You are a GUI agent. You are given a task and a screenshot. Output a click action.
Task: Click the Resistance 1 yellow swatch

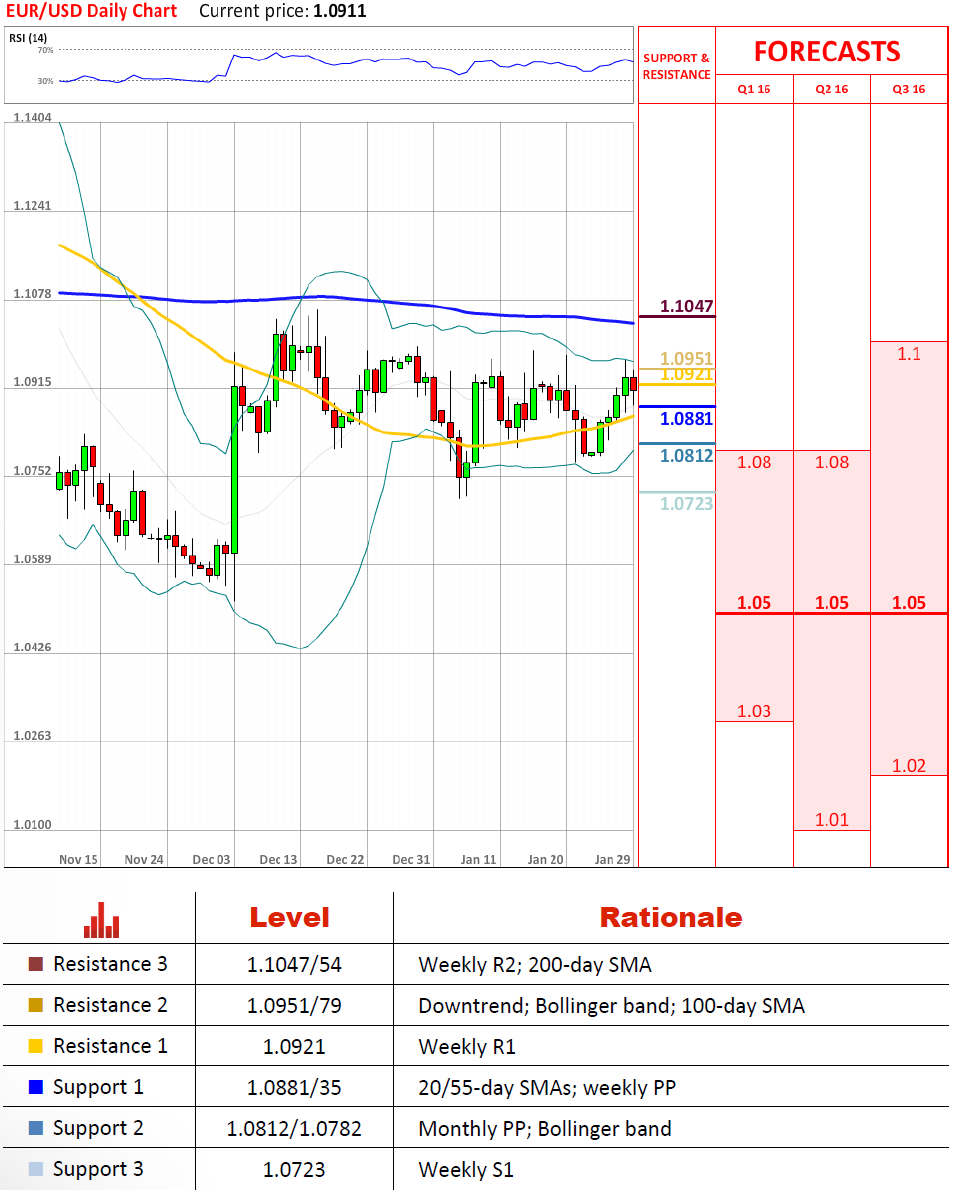click(36, 1046)
